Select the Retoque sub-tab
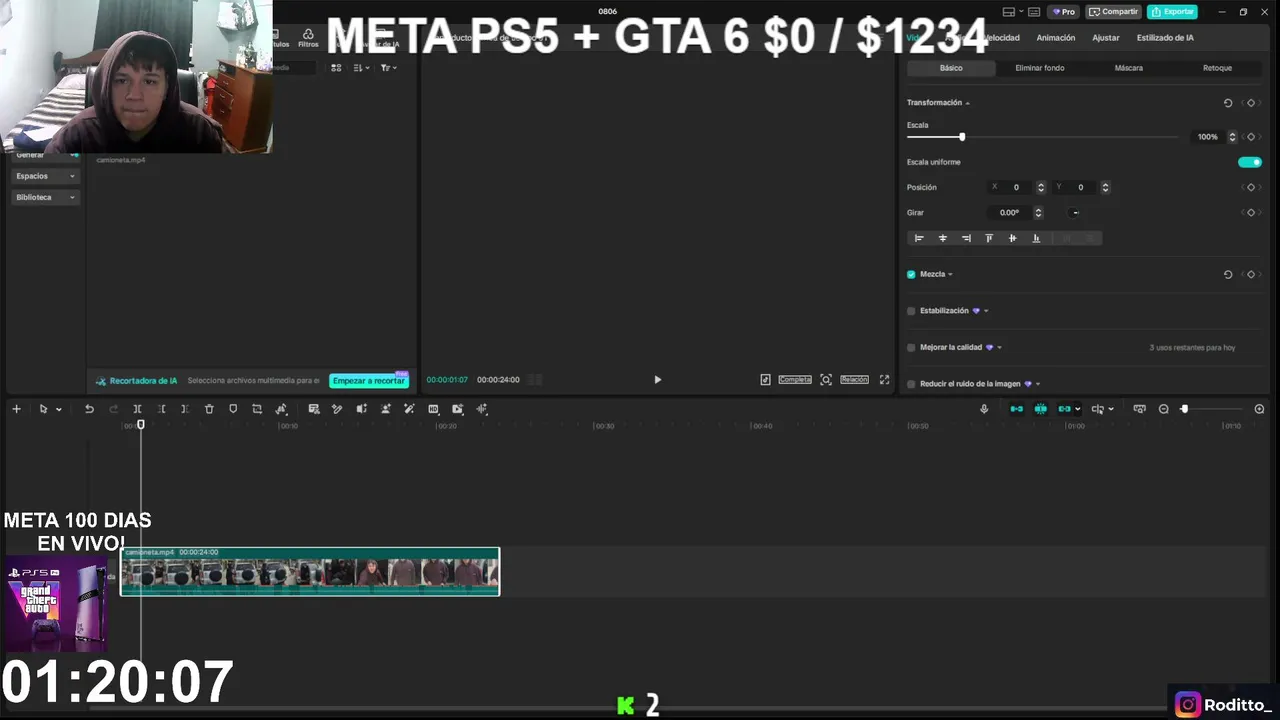 [x=1217, y=68]
